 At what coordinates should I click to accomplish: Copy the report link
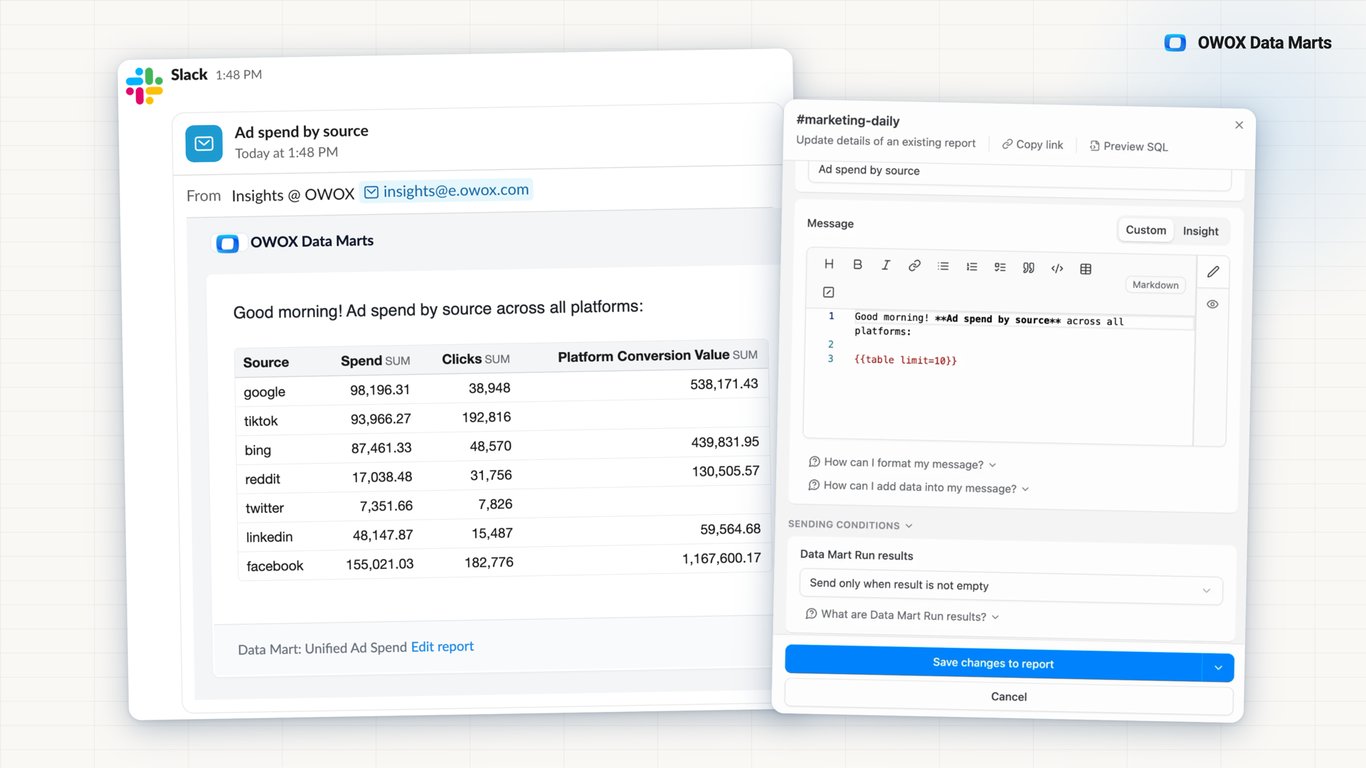1033,145
